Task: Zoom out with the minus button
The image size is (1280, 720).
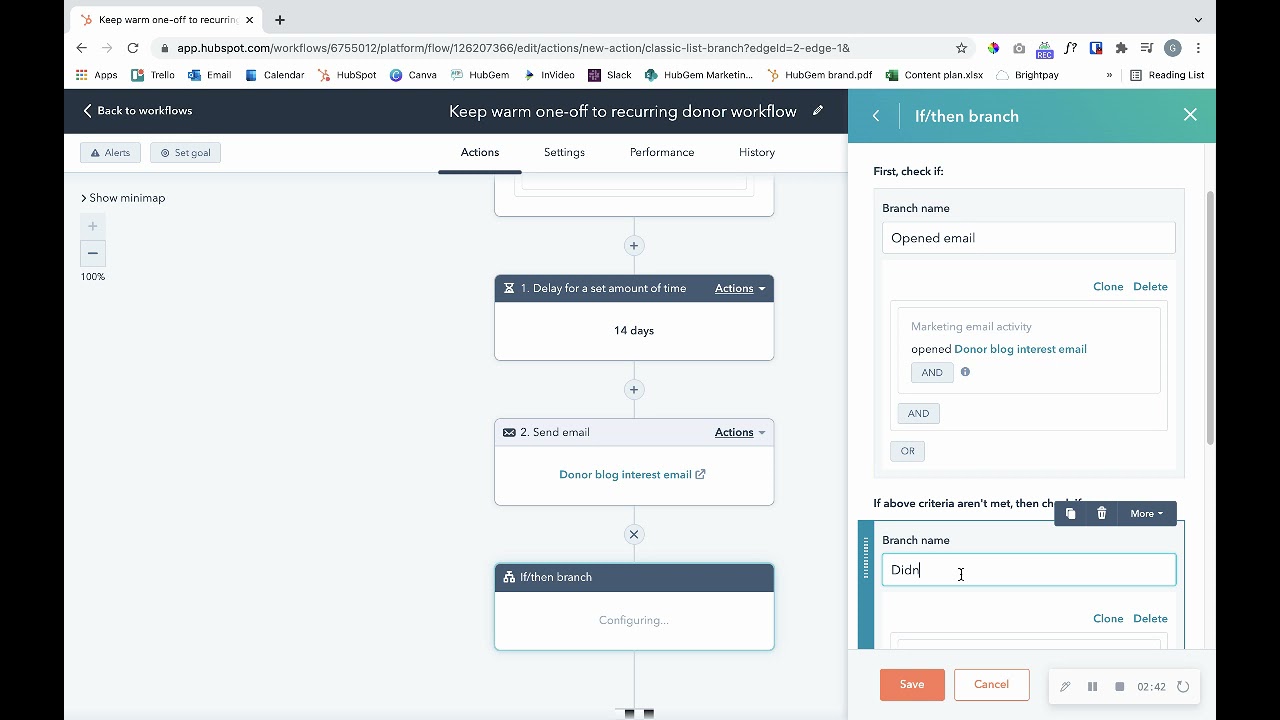Action: click(x=93, y=253)
